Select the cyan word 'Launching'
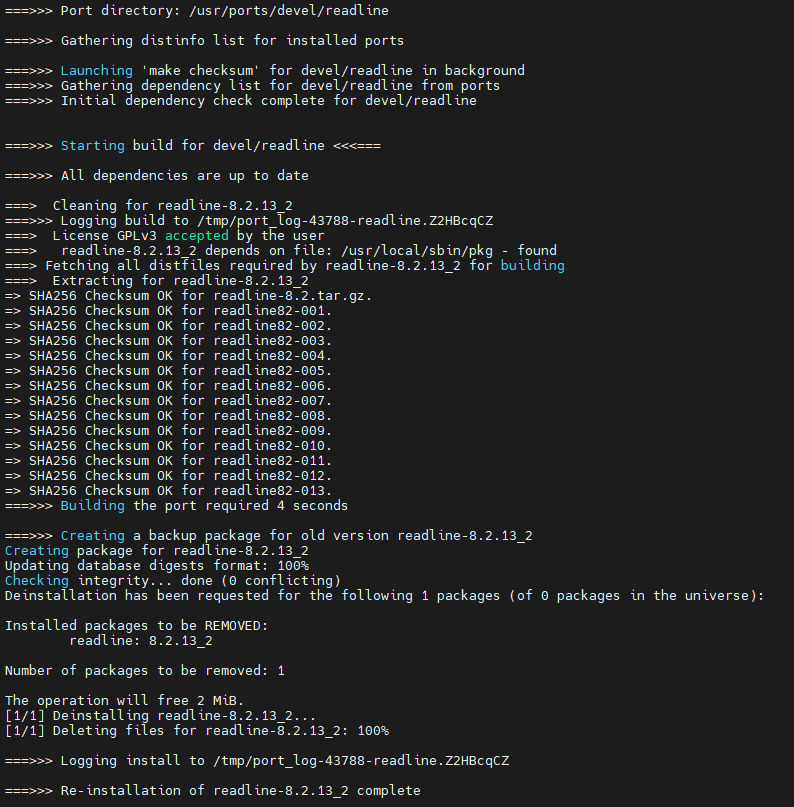This screenshot has height=807, width=794. pos(96,71)
